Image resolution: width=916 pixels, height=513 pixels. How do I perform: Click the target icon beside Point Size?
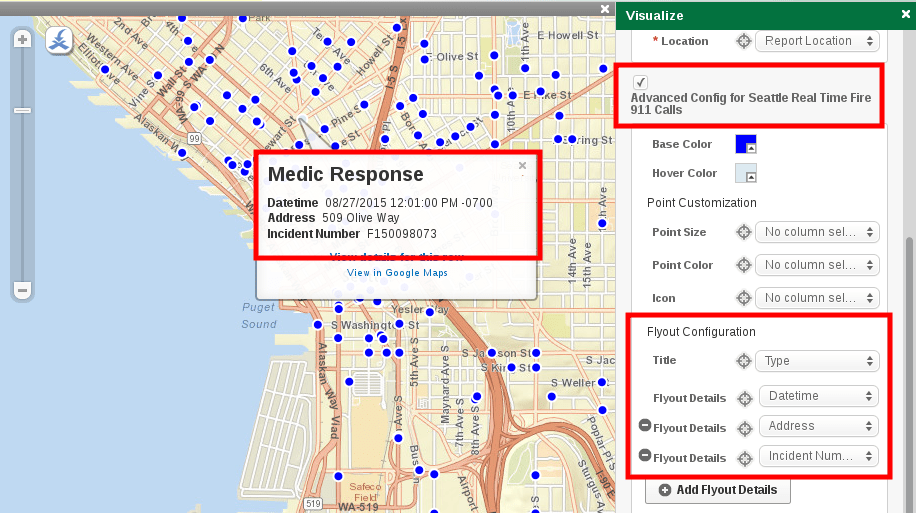coord(744,232)
